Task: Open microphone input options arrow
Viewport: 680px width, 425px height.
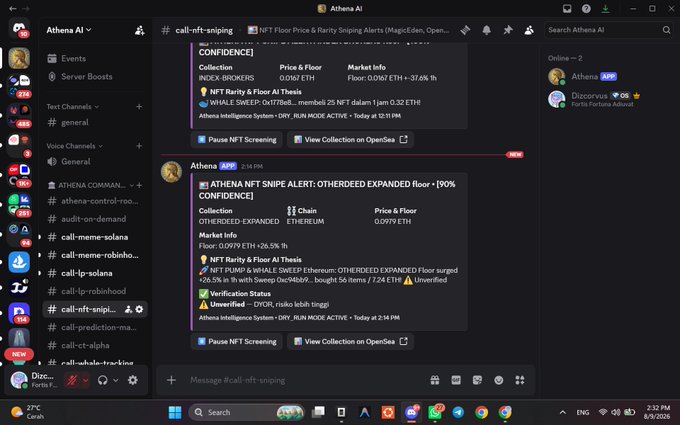Action: [85, 380]
